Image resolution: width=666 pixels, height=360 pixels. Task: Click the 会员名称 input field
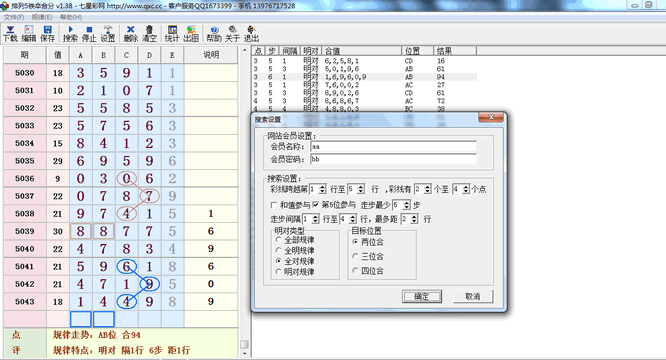pos(393,146)
